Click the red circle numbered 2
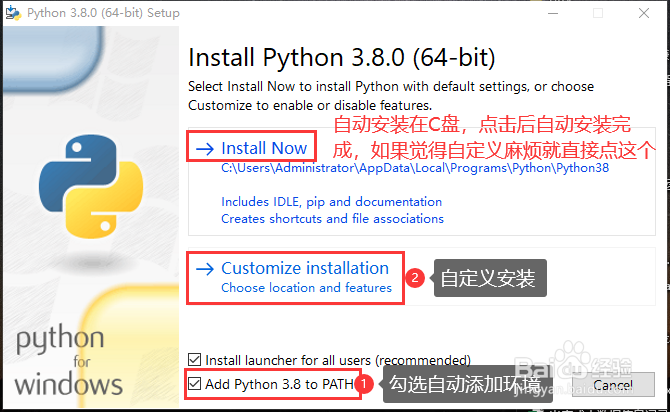This screenshot has width=670, height=412. (414, 278)
